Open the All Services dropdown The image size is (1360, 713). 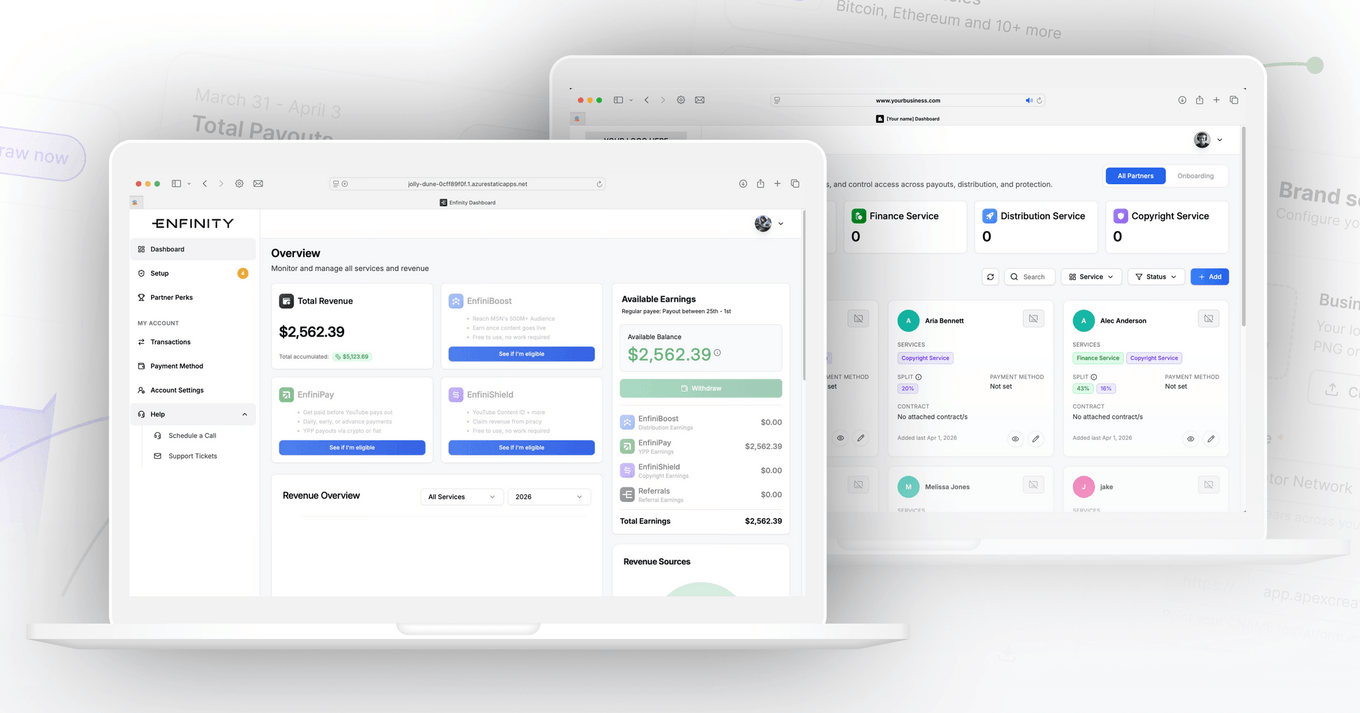pos(461,496)
